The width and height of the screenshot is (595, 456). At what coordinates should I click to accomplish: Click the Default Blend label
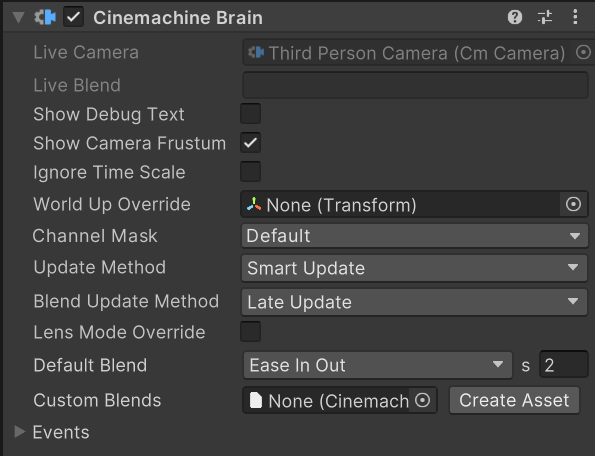pyautogui.click(x=90, y=365)
